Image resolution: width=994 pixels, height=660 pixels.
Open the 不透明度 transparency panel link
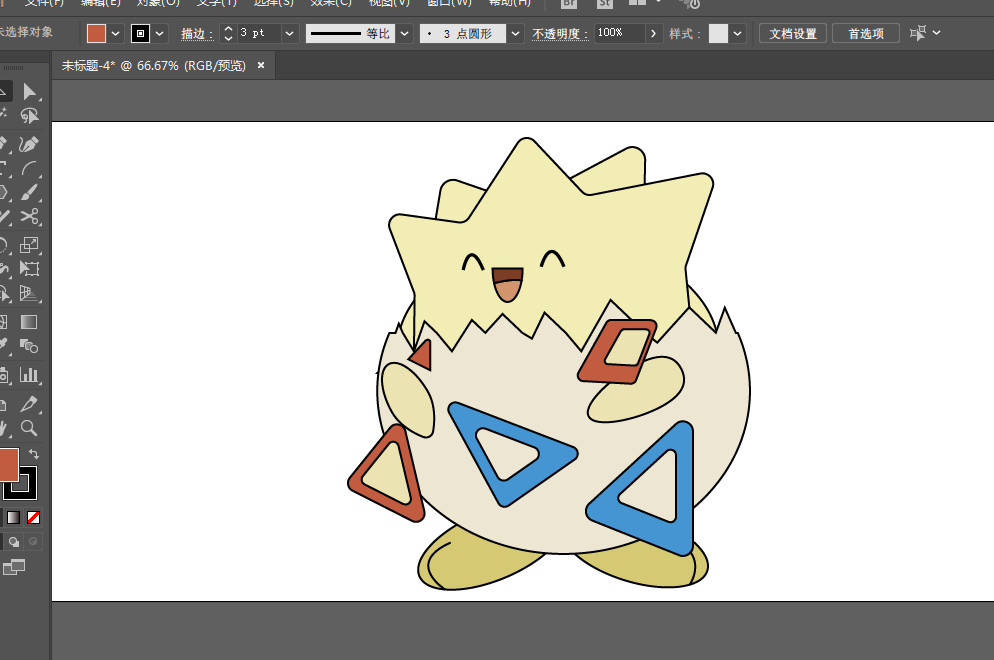pos(560,34)
